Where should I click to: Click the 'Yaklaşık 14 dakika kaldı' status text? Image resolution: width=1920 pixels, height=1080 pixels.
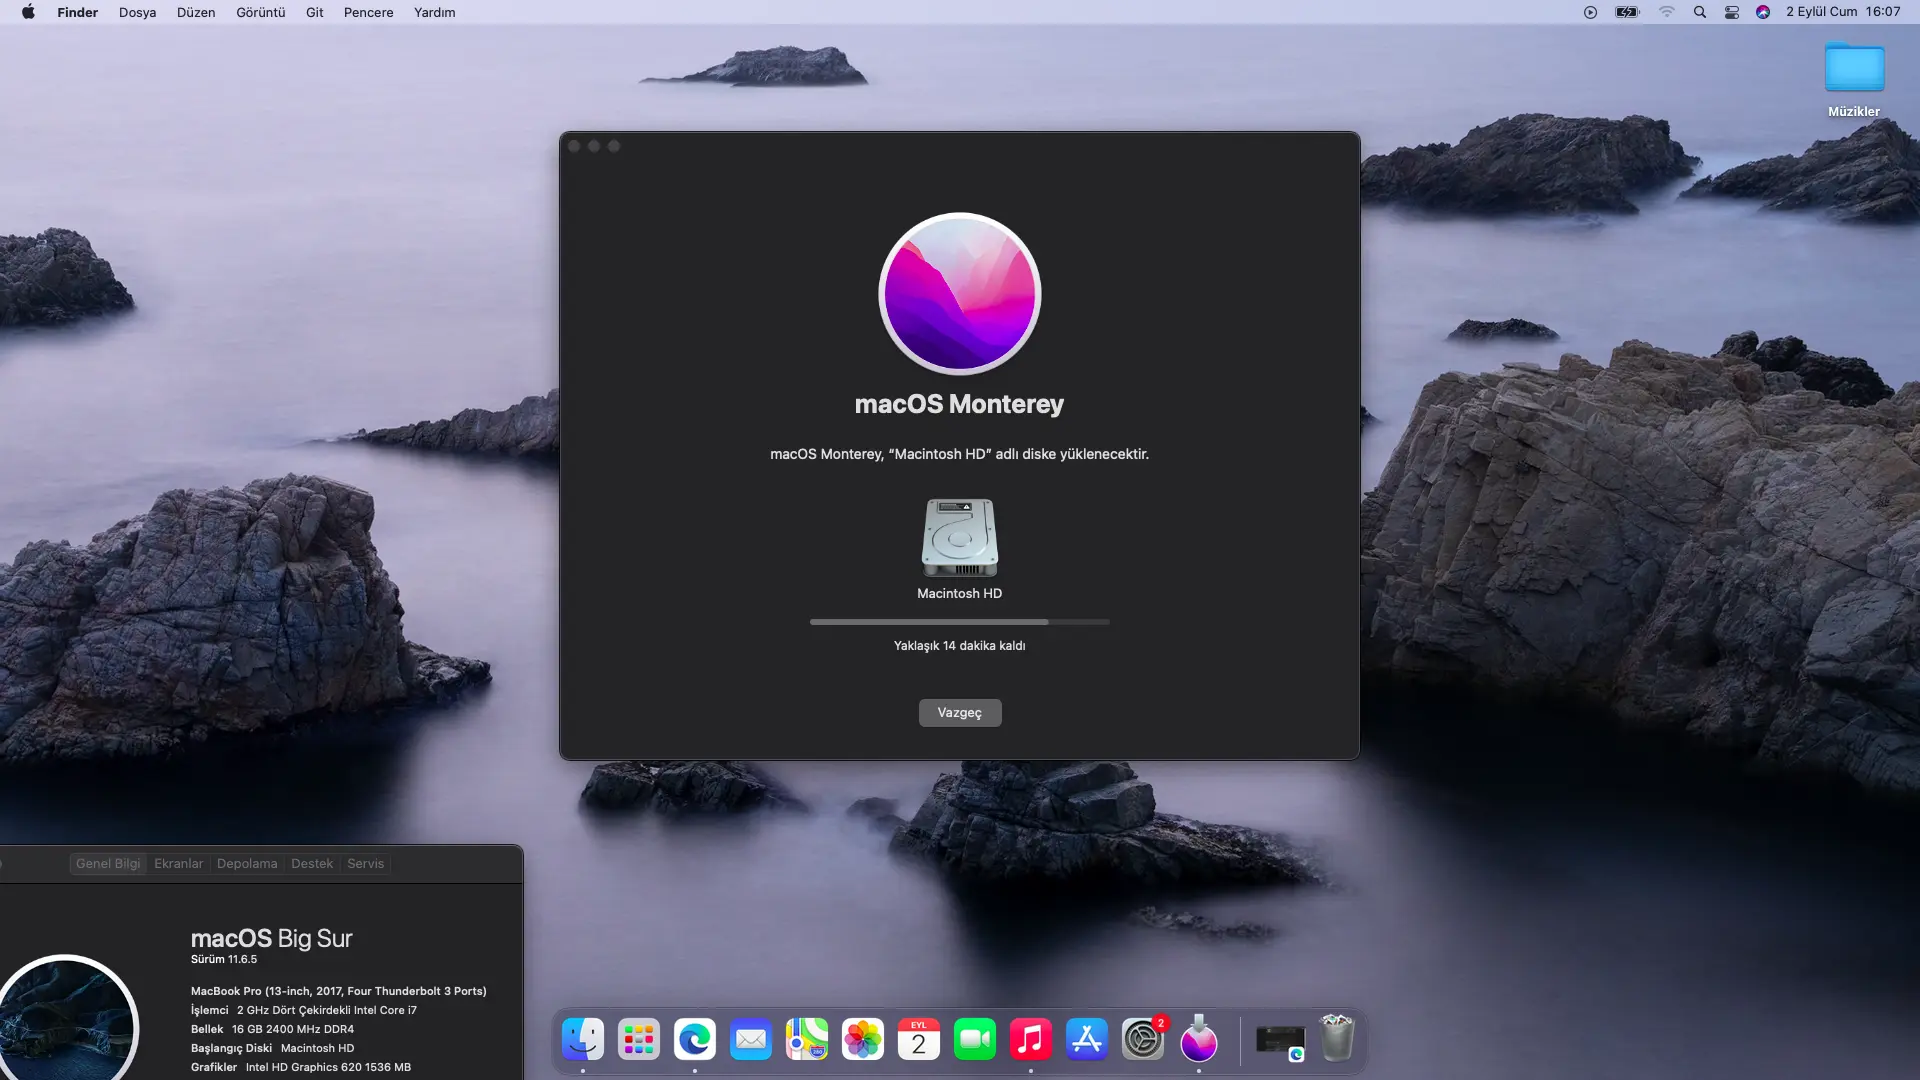click(x=960, y=646)
